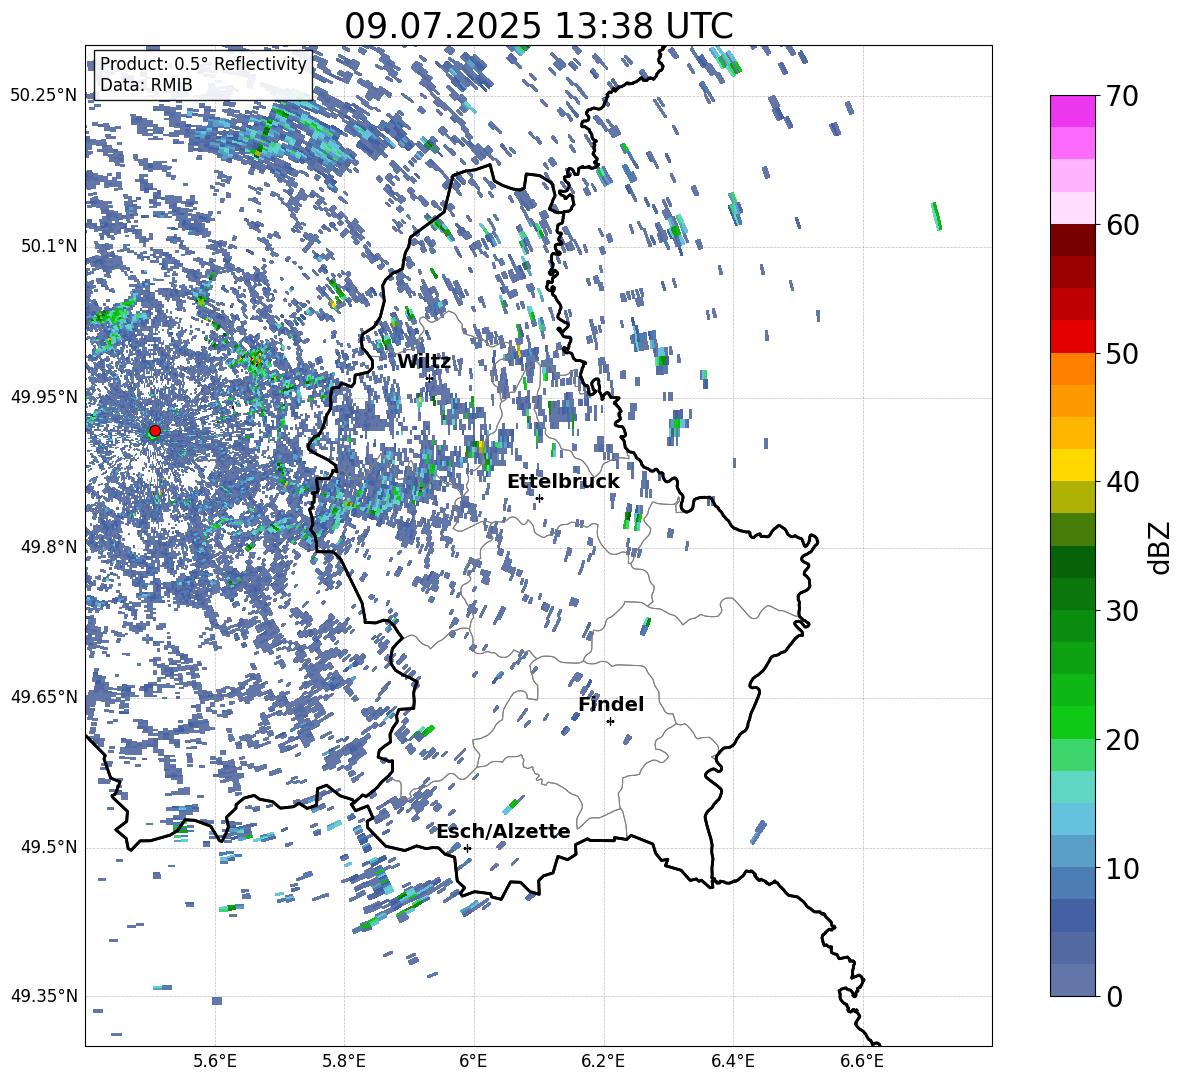Viewport: 1184px width, 1081px height.
Task: Click the Findel station label
Action: [611, 704]
